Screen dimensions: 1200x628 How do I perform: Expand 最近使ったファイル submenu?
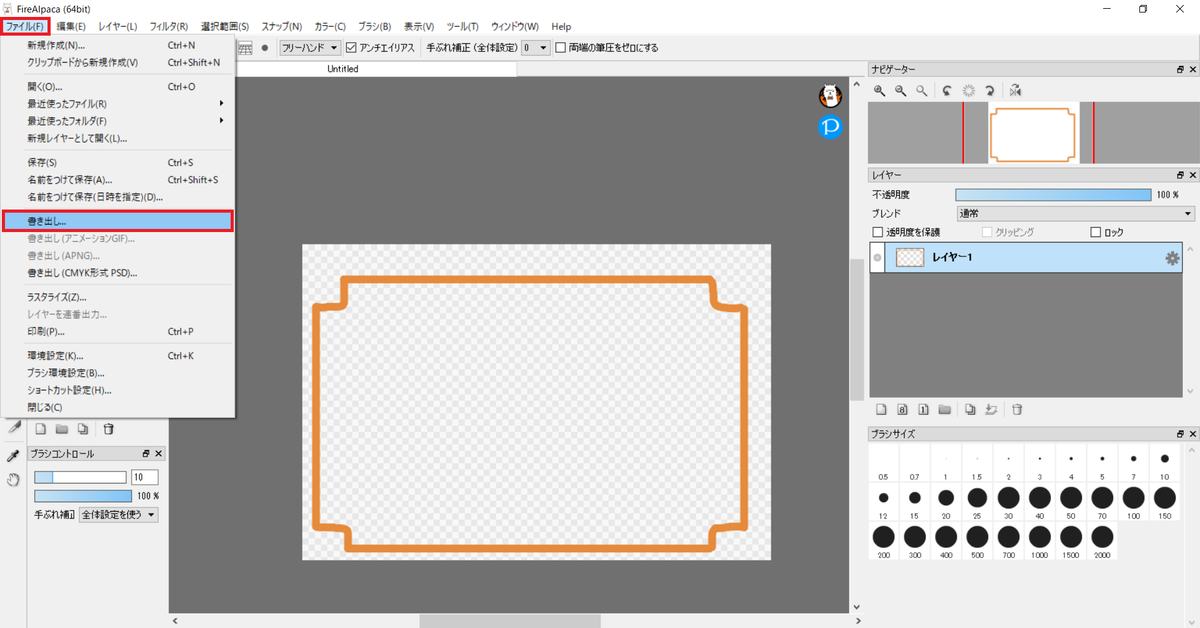(x=118, y=103)
